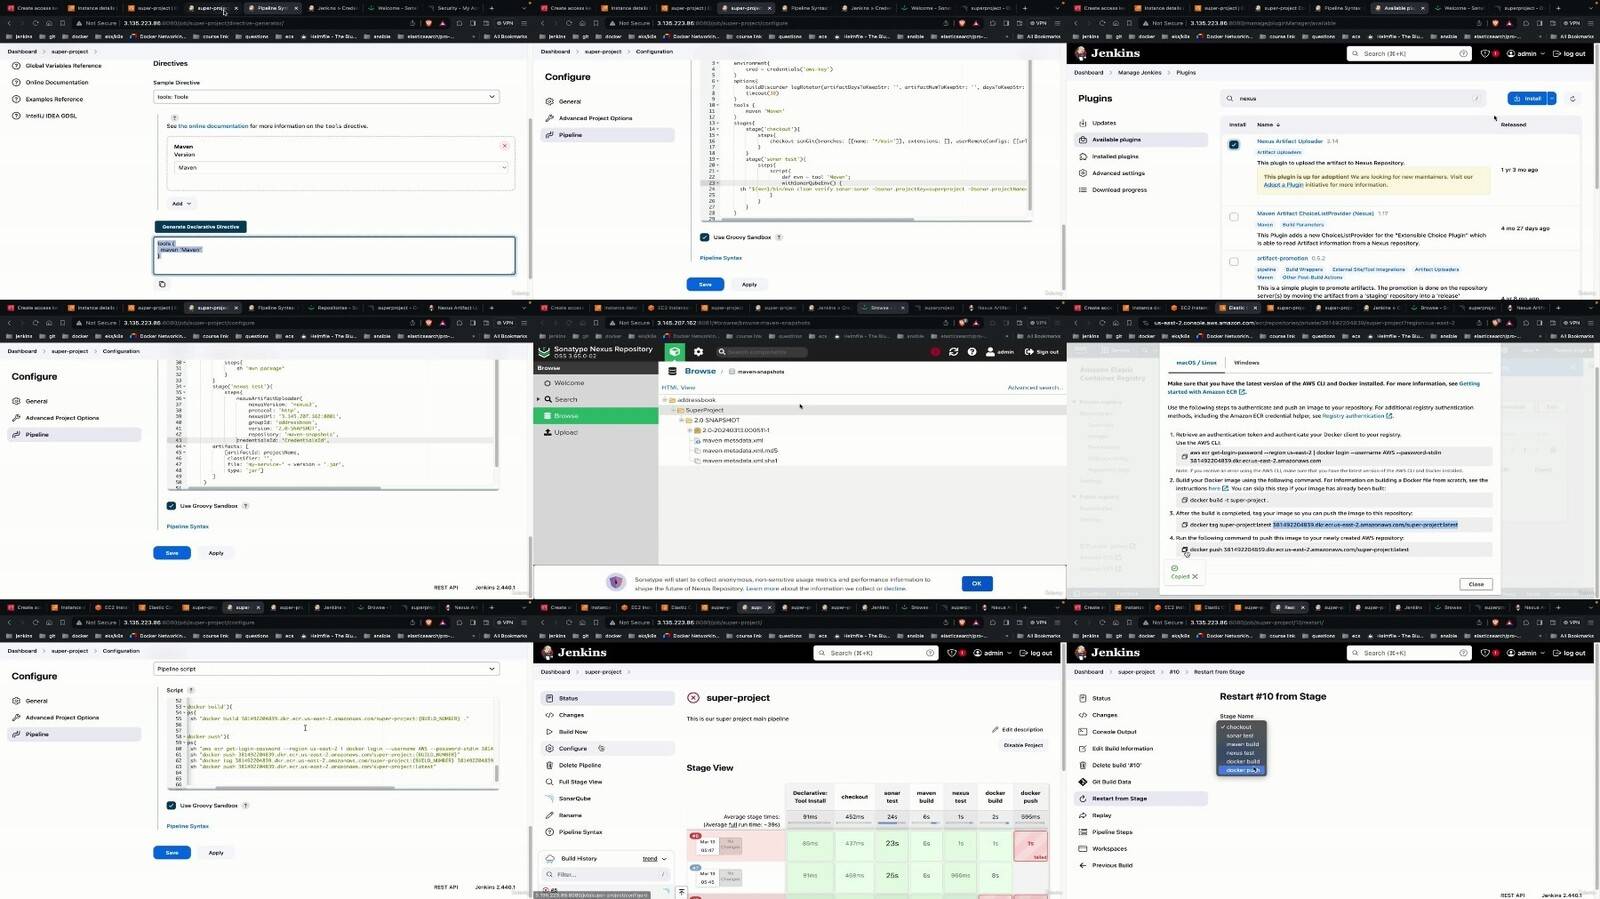The image size is (1600, 899).
Task: Click copy icon below generated directive textbox
Action: [x=162, y=284]
